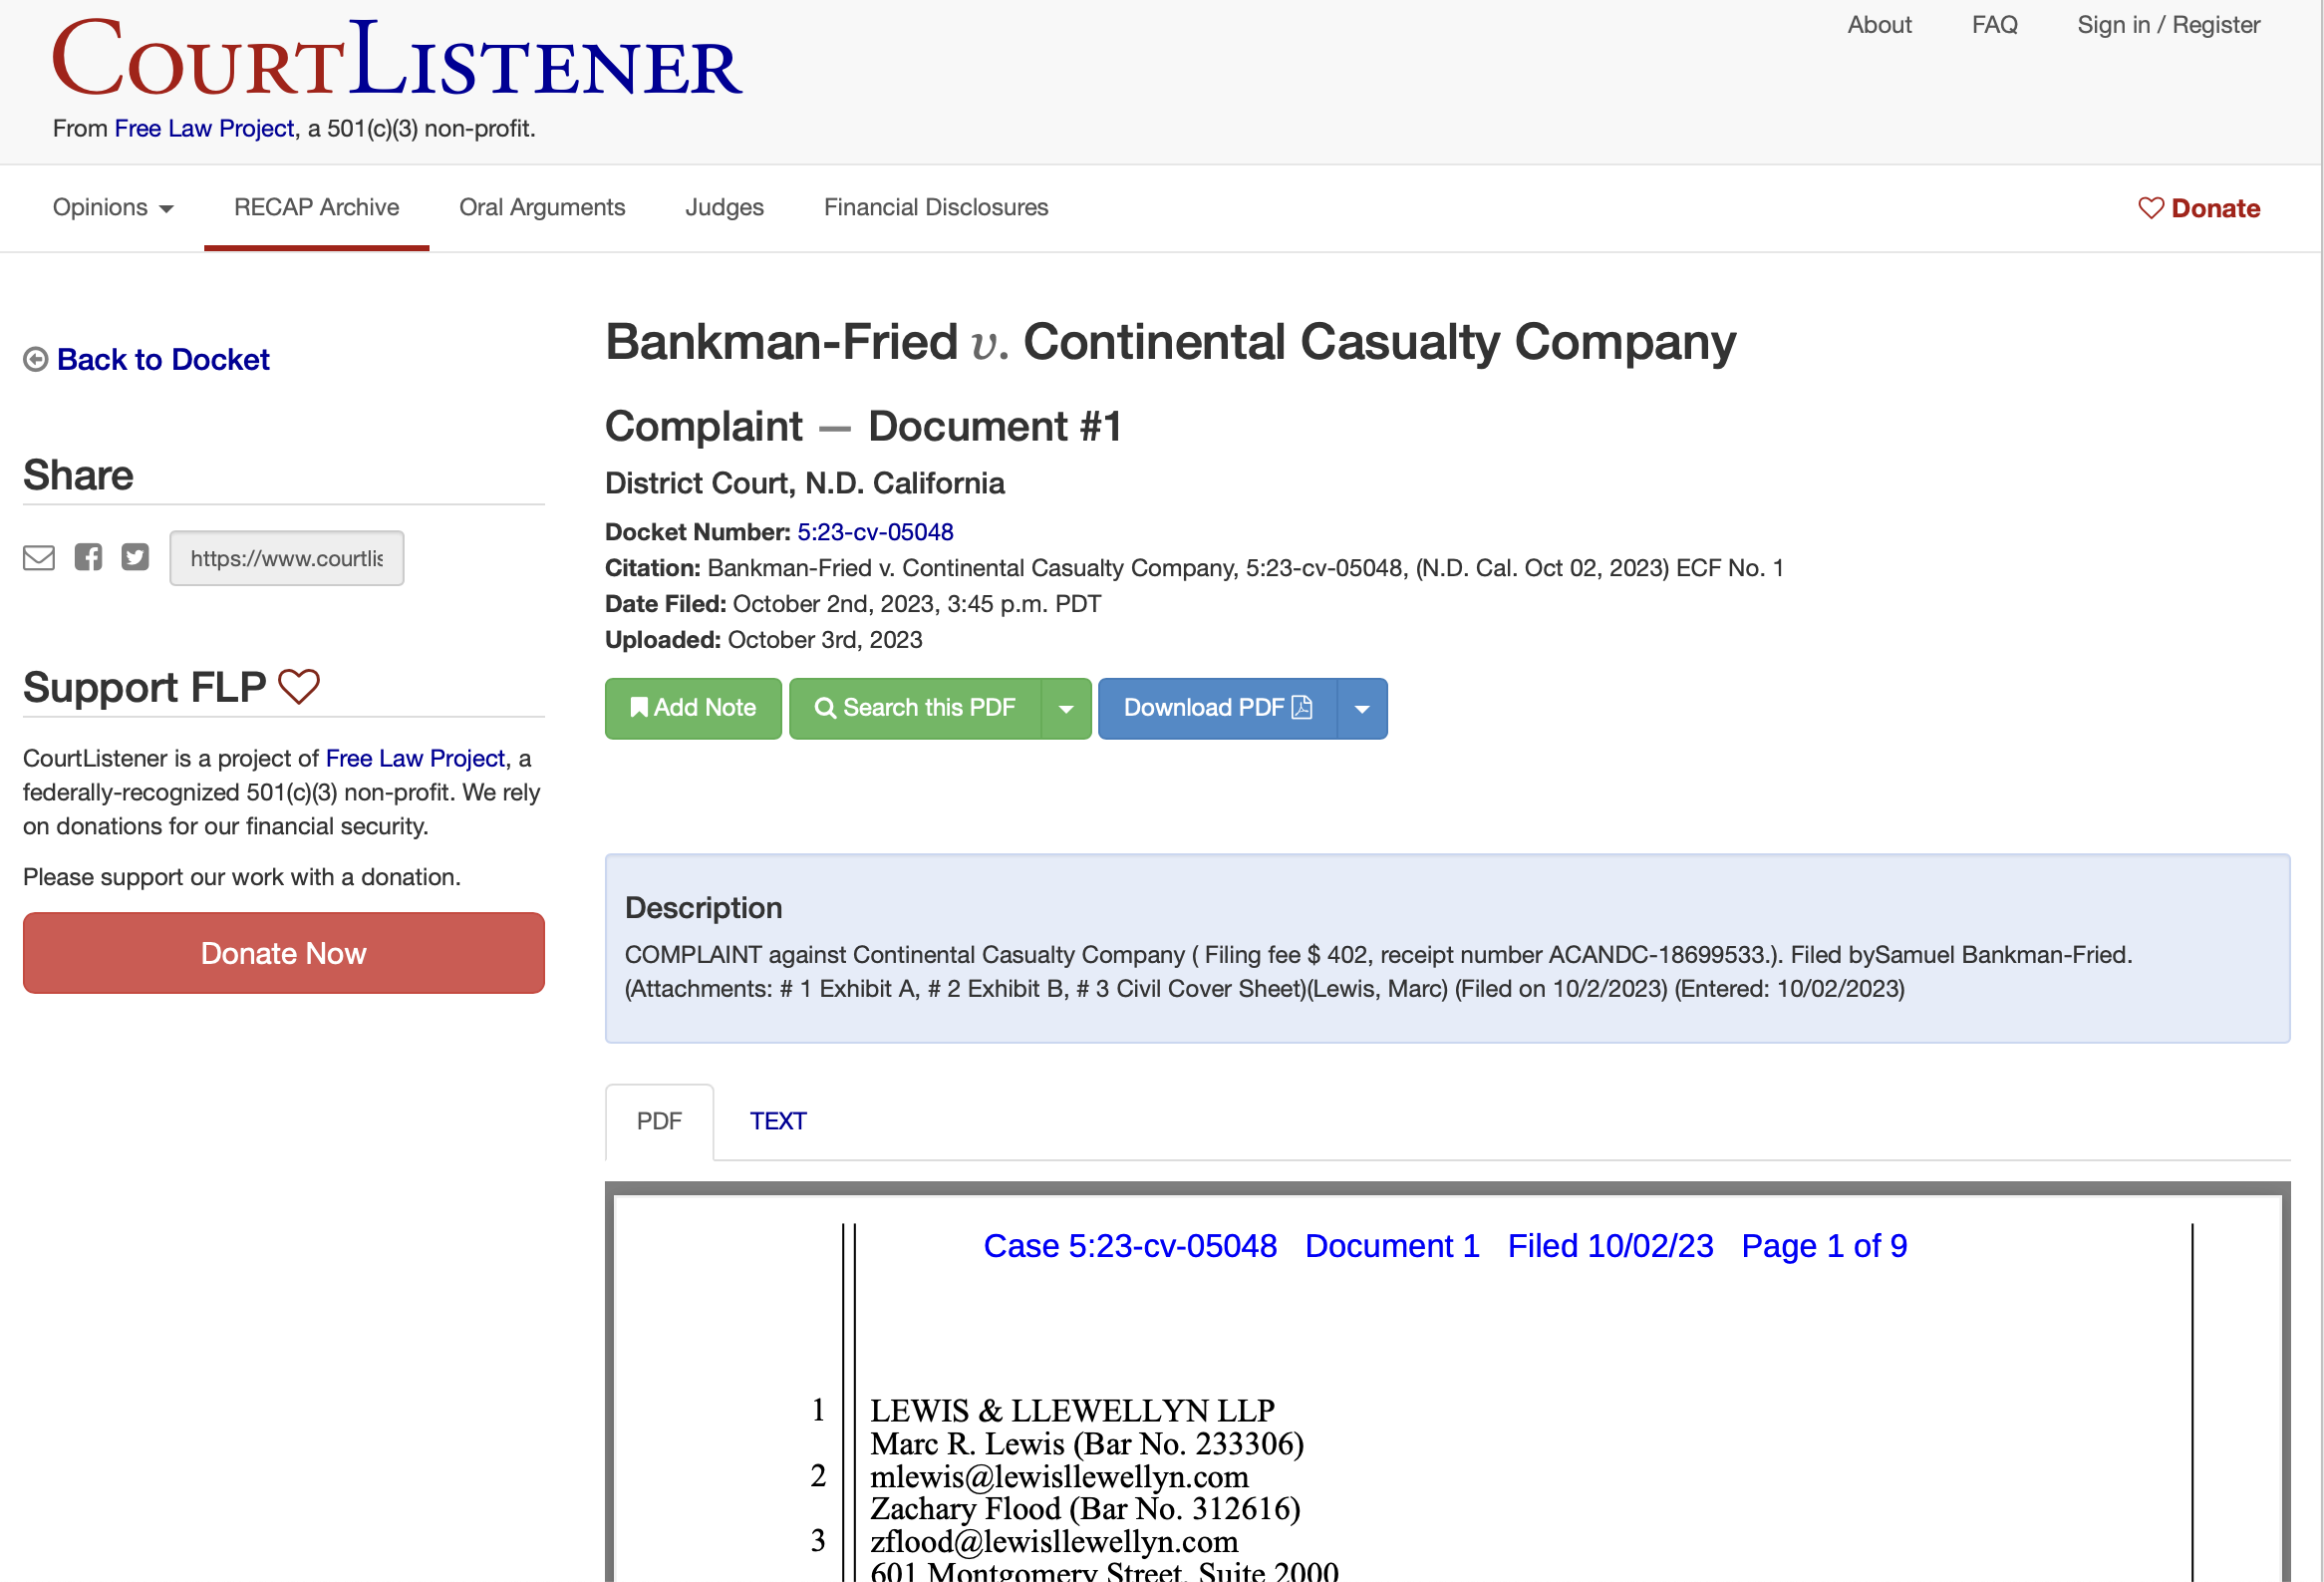Screen dimensions: 2324x1582
Task: Click the email share icon
Action: 37,556
